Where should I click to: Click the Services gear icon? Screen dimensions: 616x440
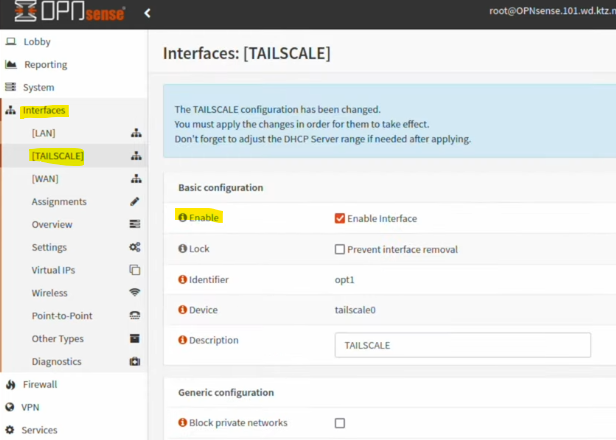(10, 430)
